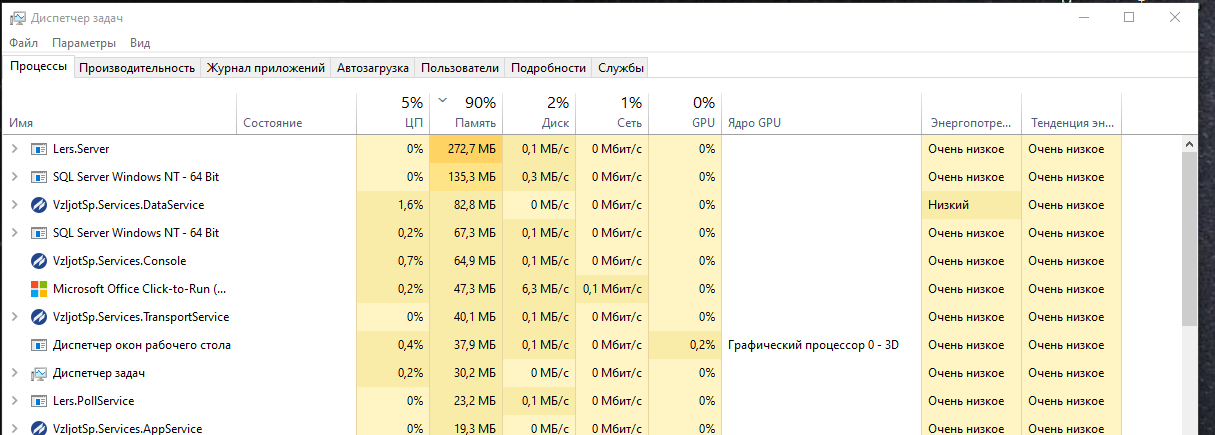This screenshot has height=435, width=1215.
Task: Open the Службы tab
Action: 620,68
